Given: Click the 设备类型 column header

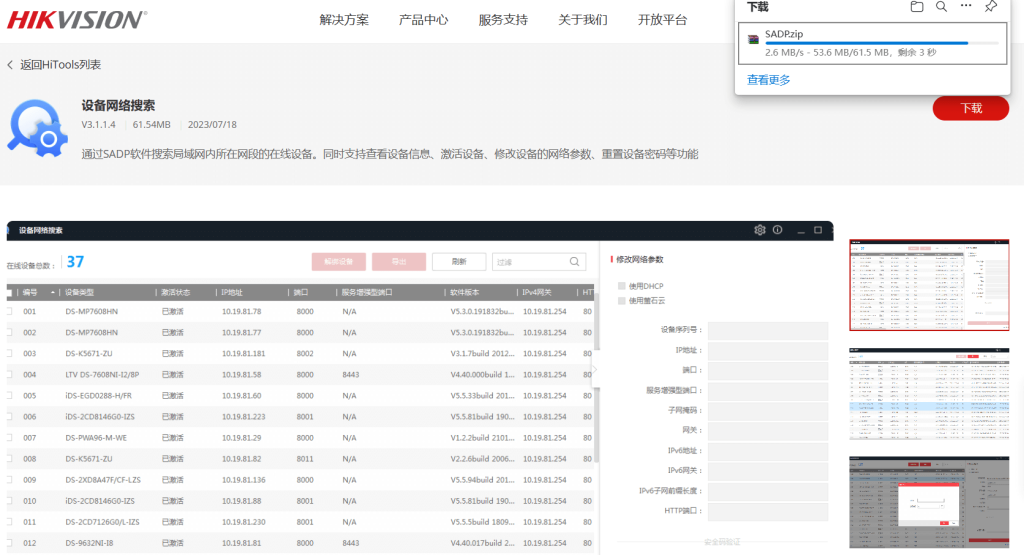Looking at the screenshot, I should point(79,293).
